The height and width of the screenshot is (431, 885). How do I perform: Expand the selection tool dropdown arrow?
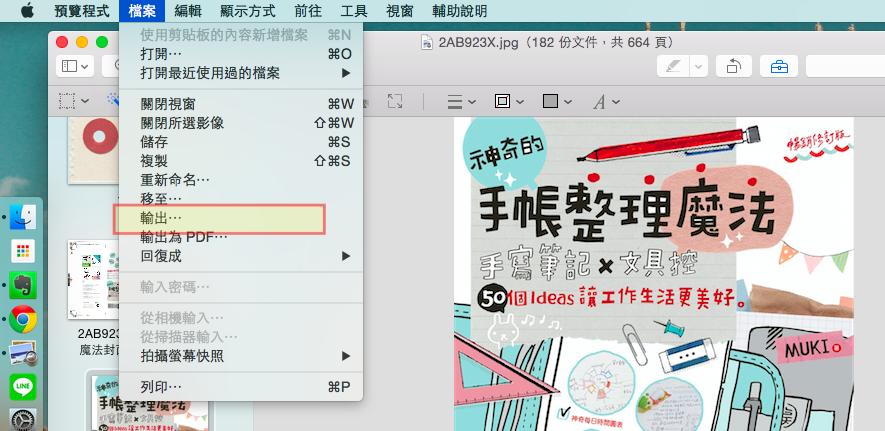(x=85, y=101)
